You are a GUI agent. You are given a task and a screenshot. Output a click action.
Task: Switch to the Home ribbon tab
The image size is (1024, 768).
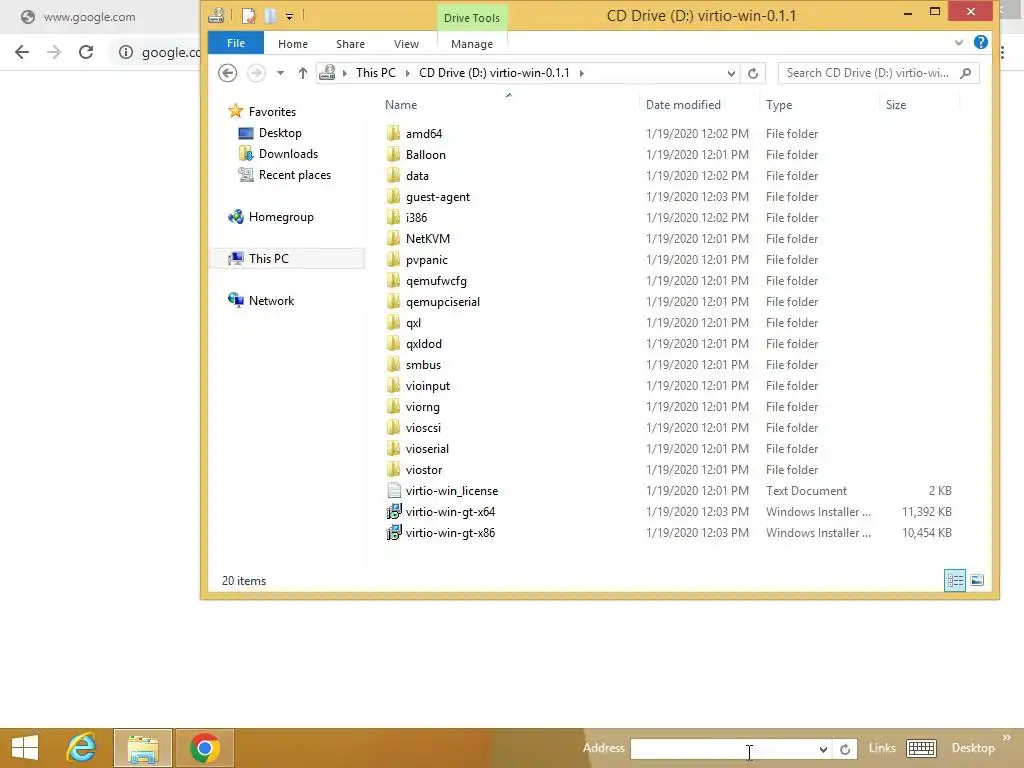click(293, 44)
